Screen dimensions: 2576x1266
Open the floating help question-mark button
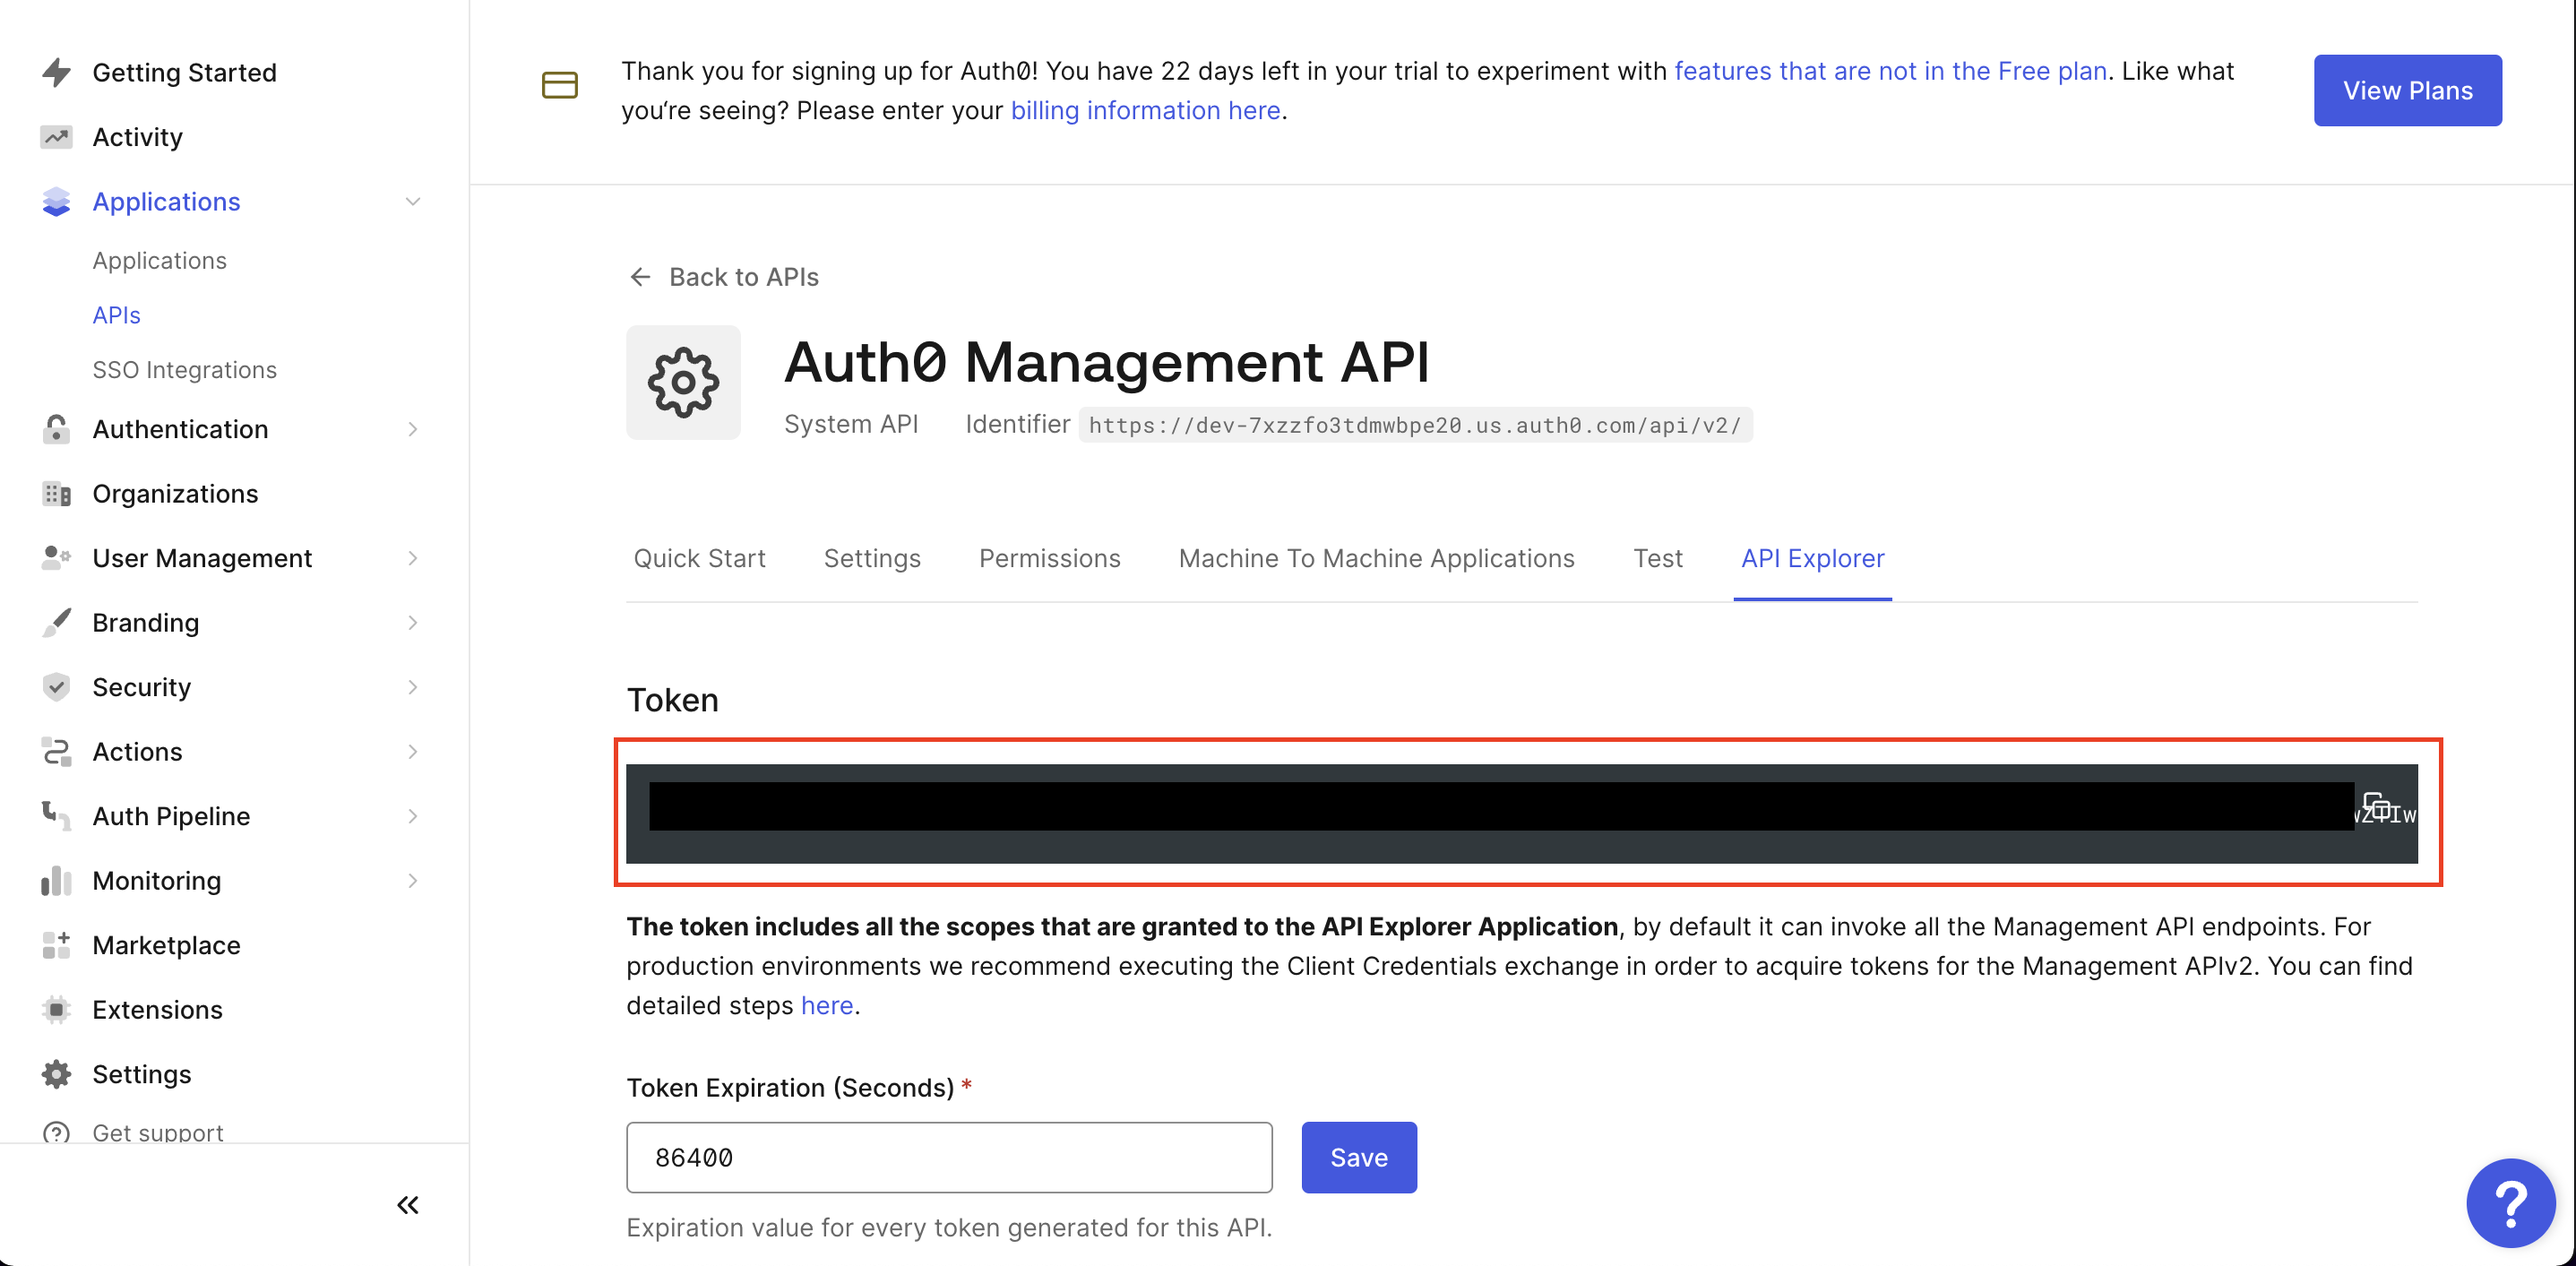[2511, 1203]
